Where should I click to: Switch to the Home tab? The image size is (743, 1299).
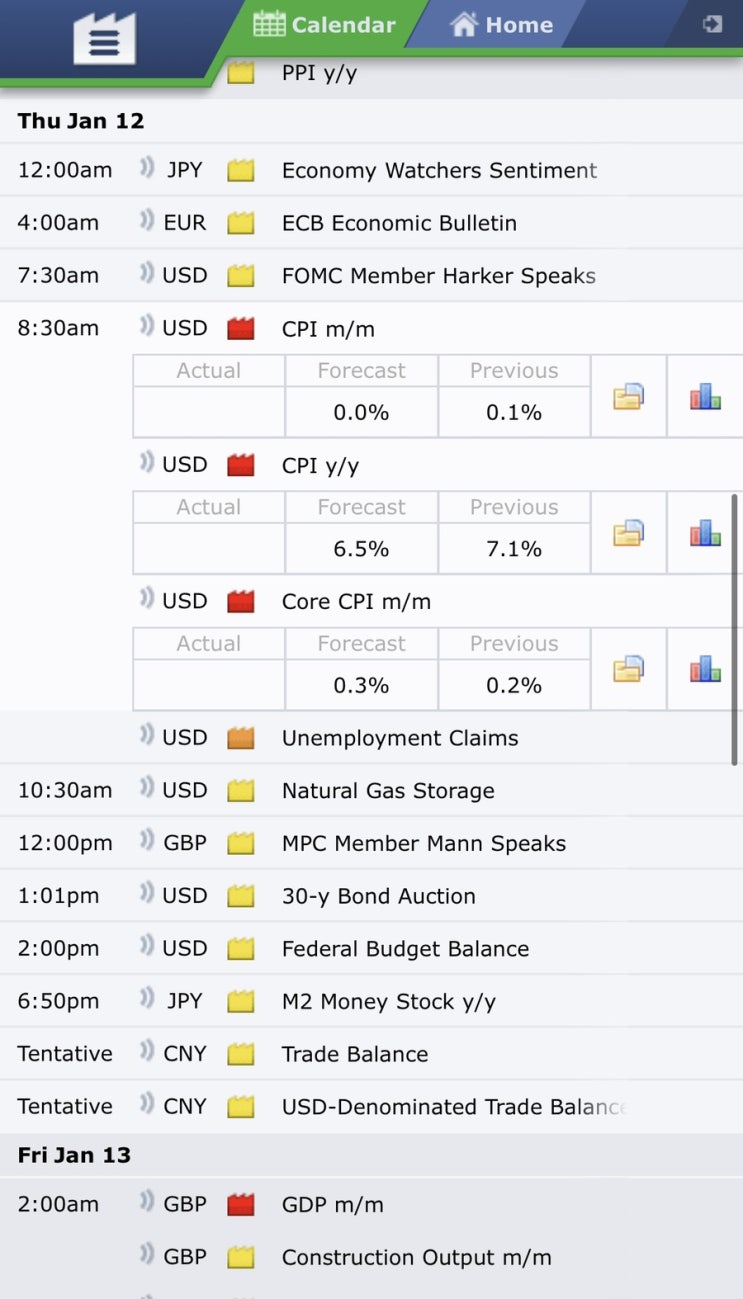(501, 24)
